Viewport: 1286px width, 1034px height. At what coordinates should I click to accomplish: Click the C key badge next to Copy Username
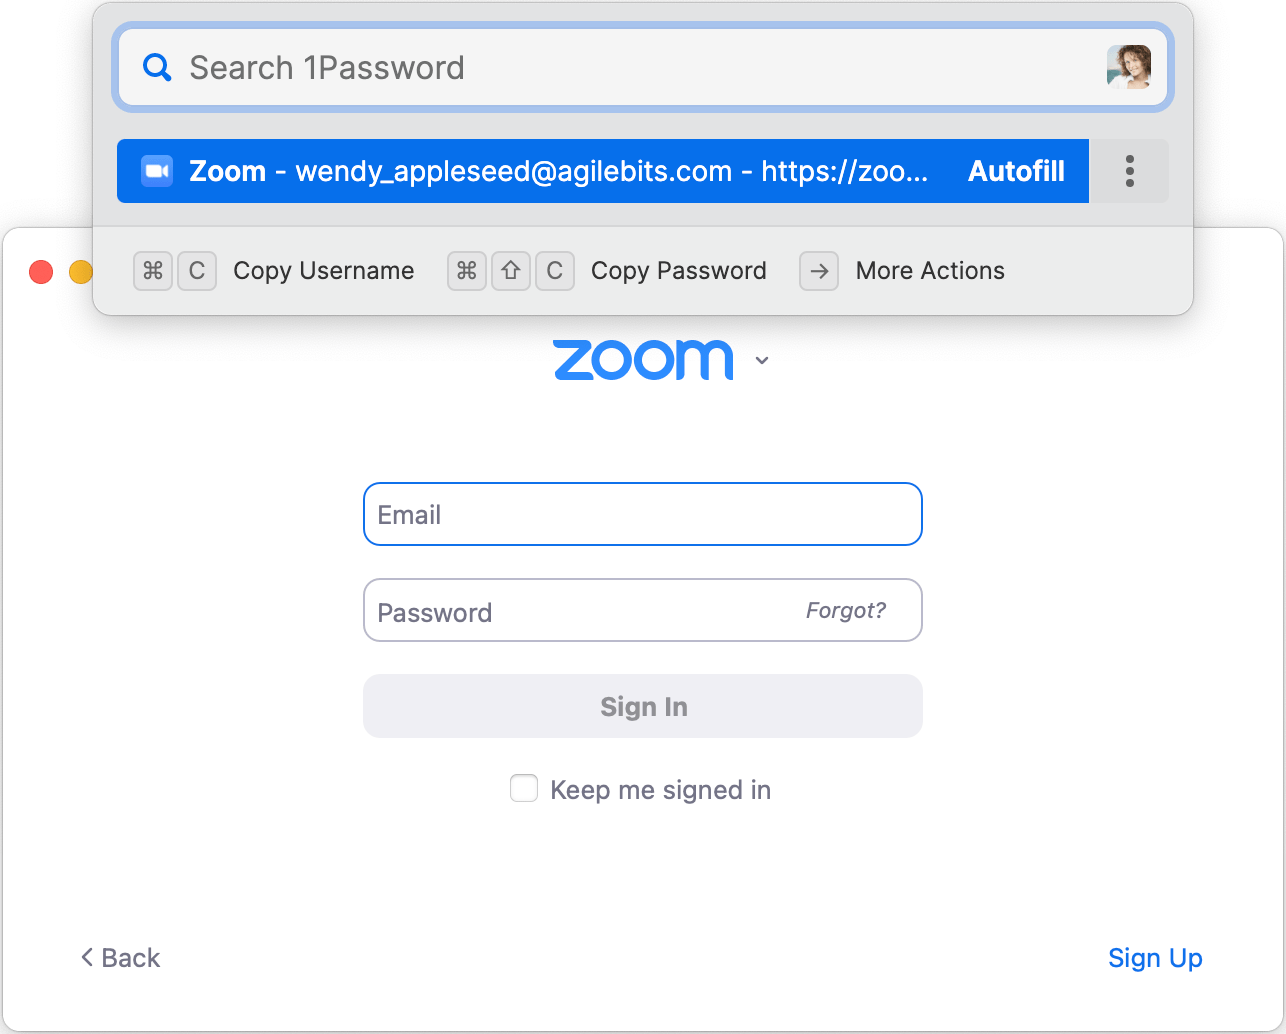click(x=197, y=270)
